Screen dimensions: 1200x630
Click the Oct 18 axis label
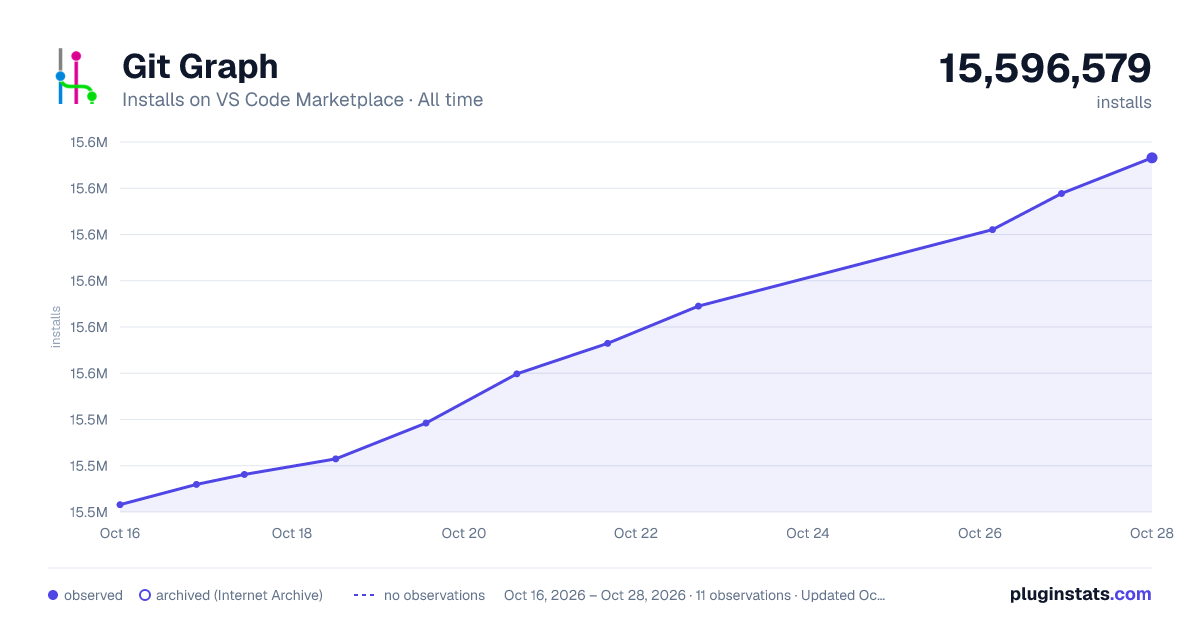(x=292, y=533)
